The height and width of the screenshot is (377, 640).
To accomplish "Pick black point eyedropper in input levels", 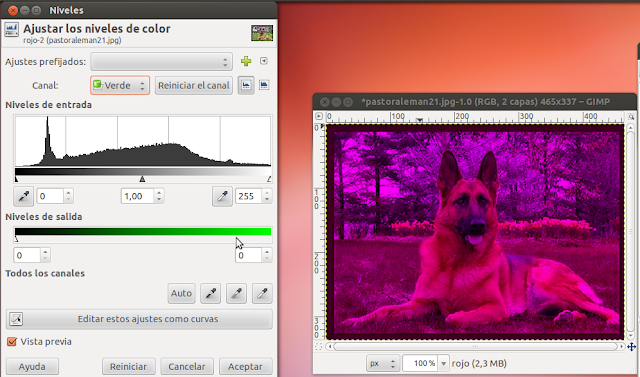I will 24,196.
